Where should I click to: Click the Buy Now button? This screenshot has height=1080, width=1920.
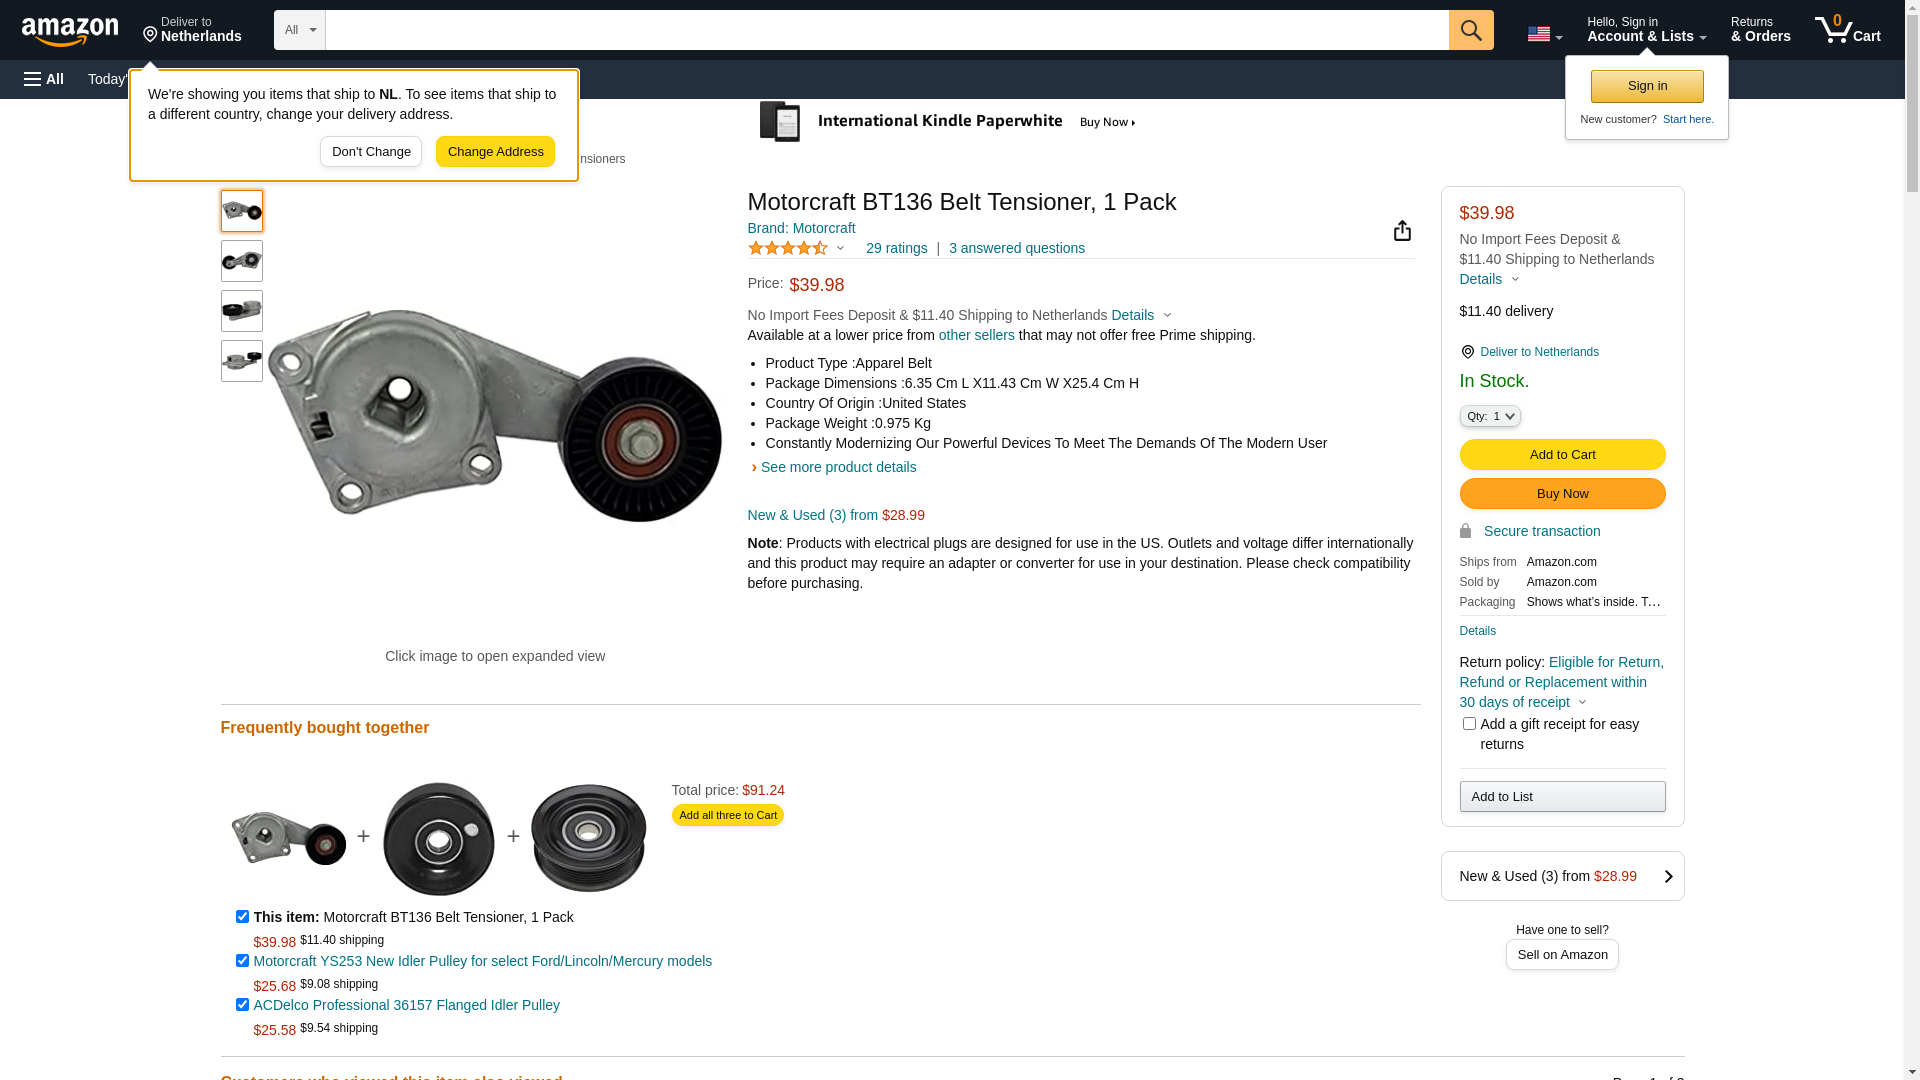(x=1561, y=494)
